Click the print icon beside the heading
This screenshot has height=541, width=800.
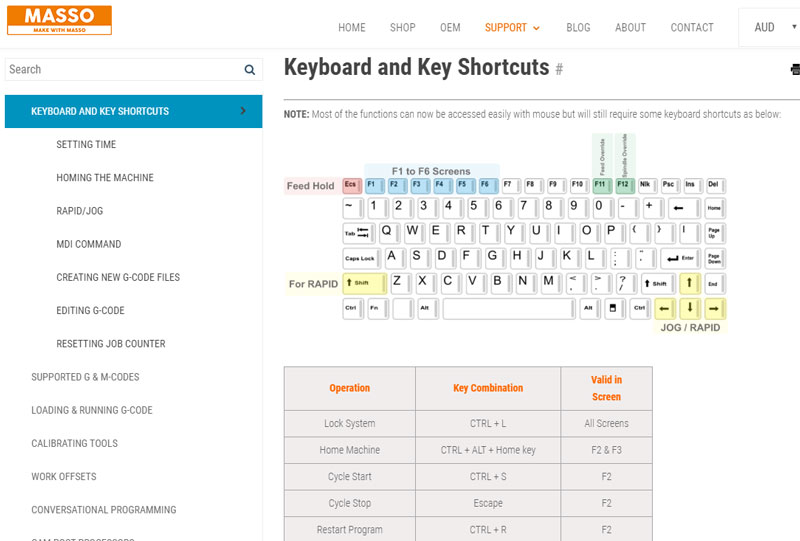tap(795, 69)
